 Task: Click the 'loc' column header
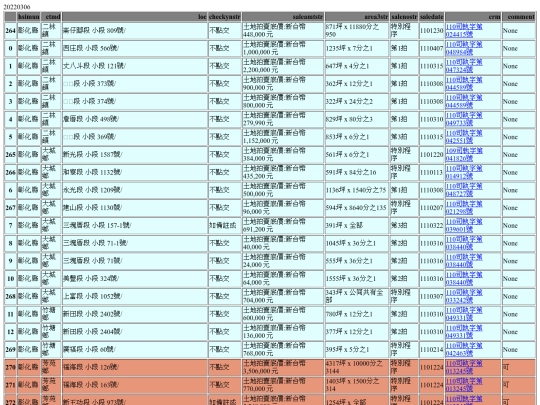point(135,17)
